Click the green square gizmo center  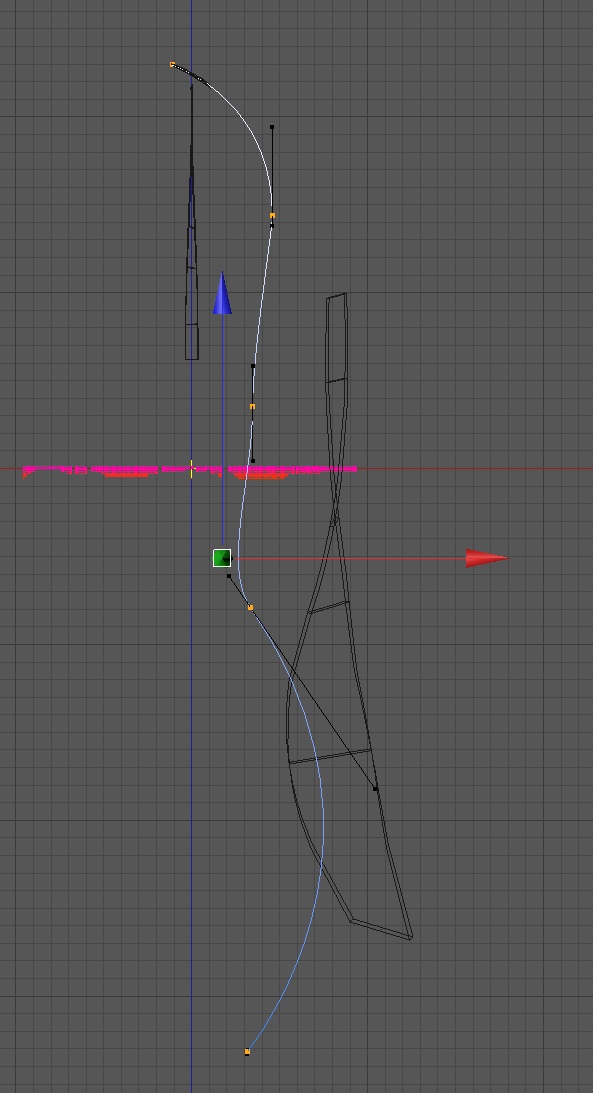point(222,558)
